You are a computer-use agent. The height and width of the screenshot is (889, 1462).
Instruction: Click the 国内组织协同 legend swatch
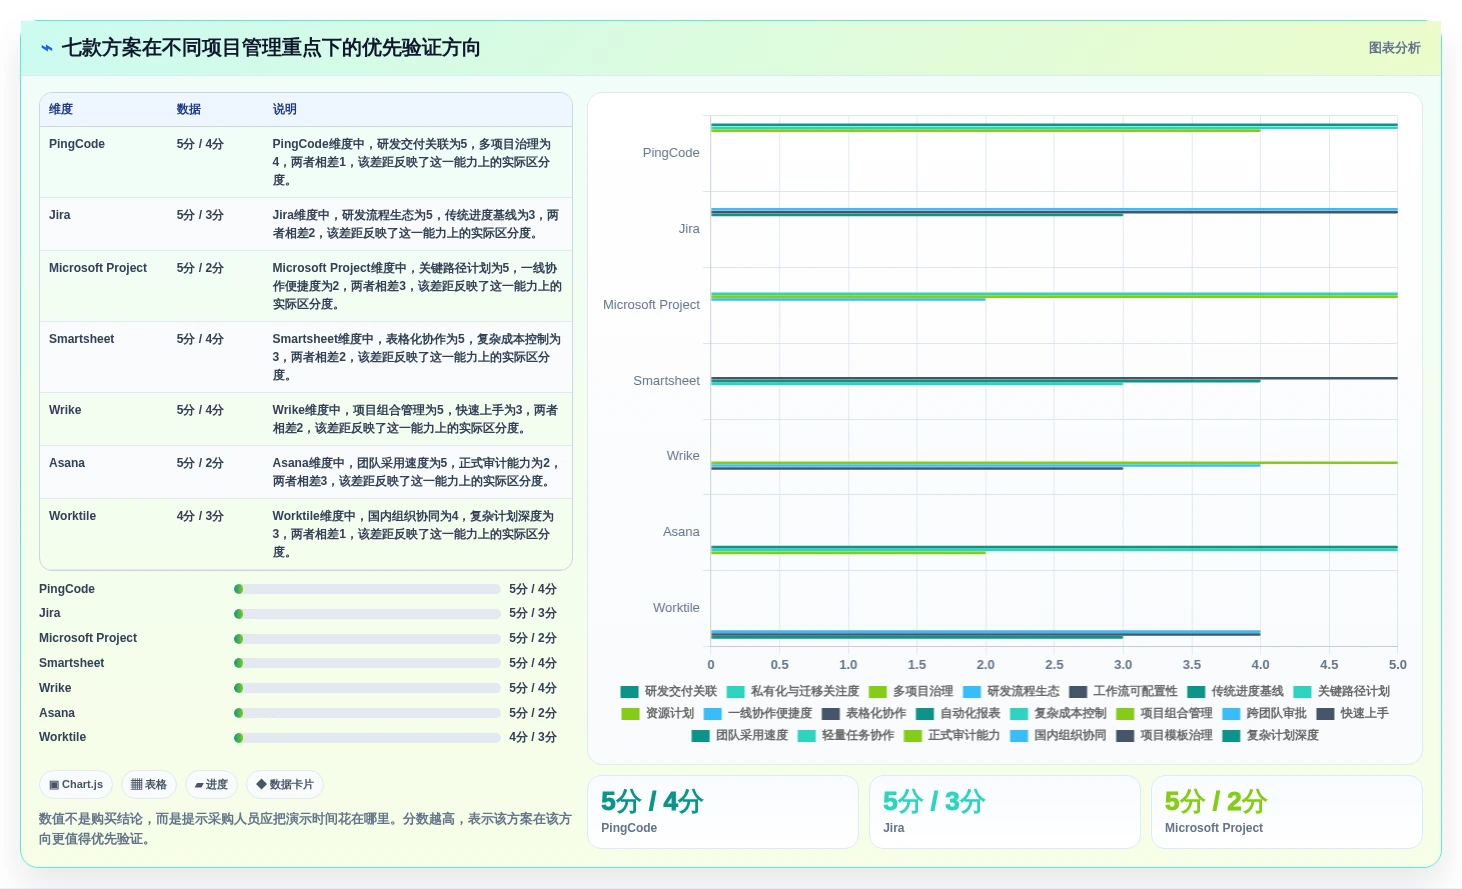click(x=1018, y=736)
